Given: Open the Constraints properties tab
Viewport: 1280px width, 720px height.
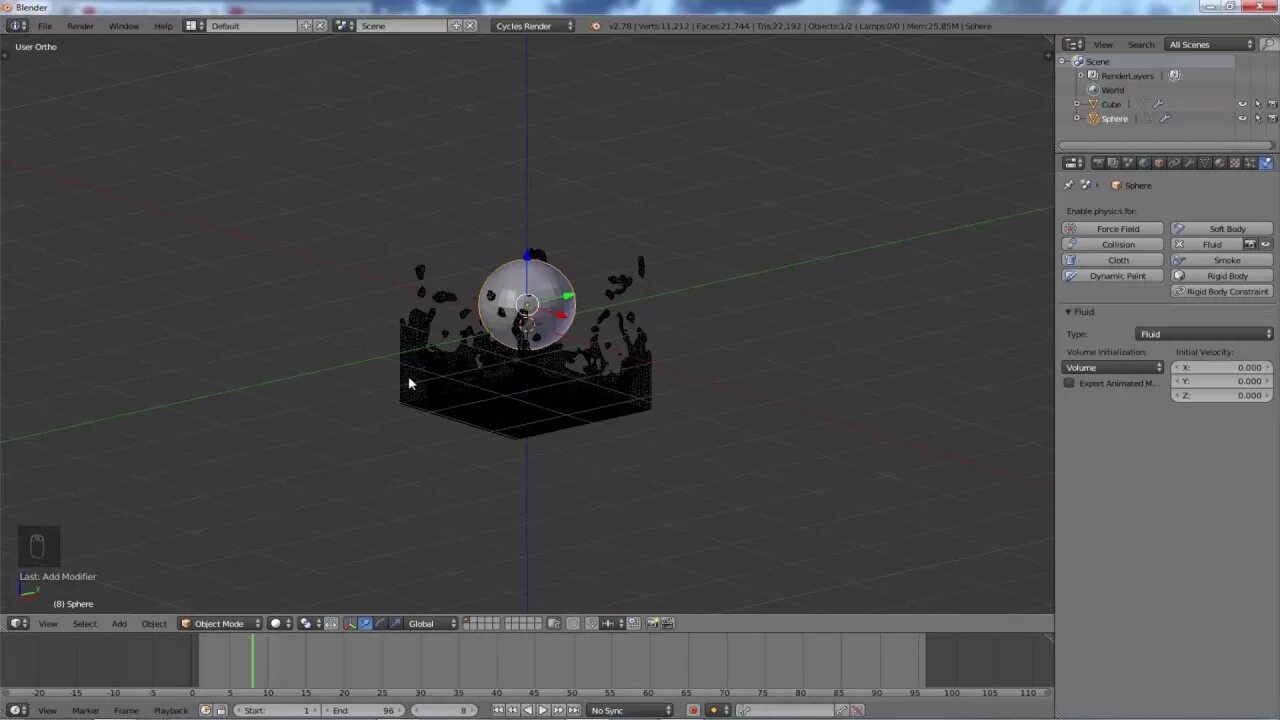Looking at the screenshot, I should 1174,163.
